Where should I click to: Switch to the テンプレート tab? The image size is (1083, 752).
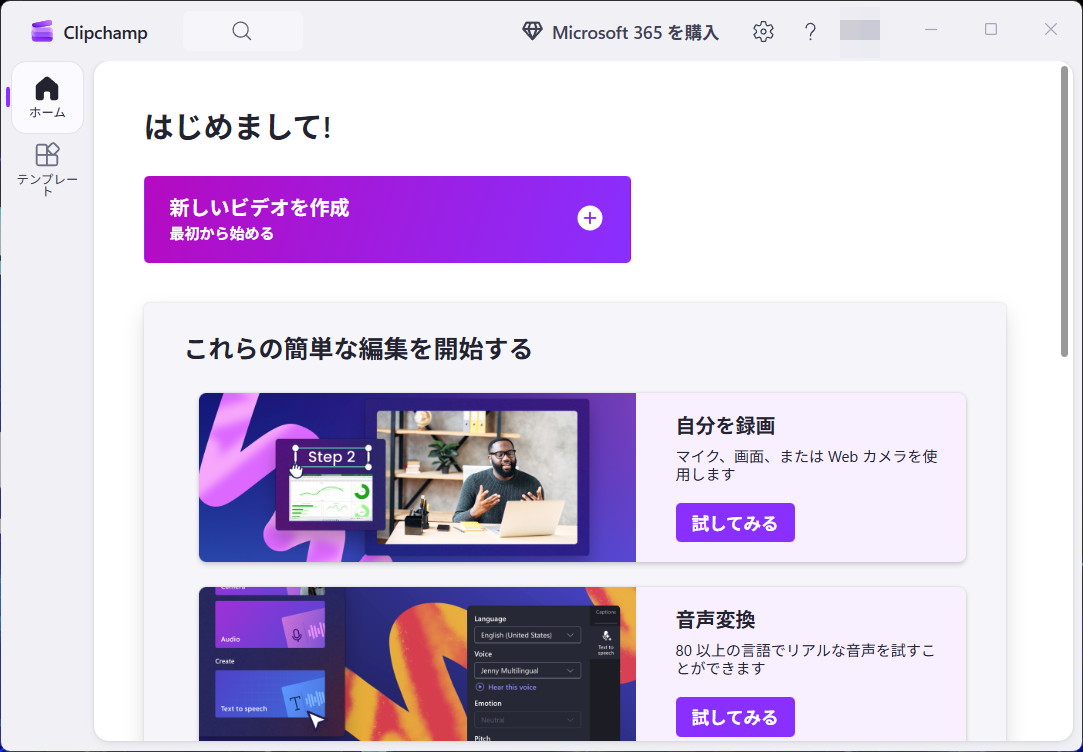[x=48, y=169]
